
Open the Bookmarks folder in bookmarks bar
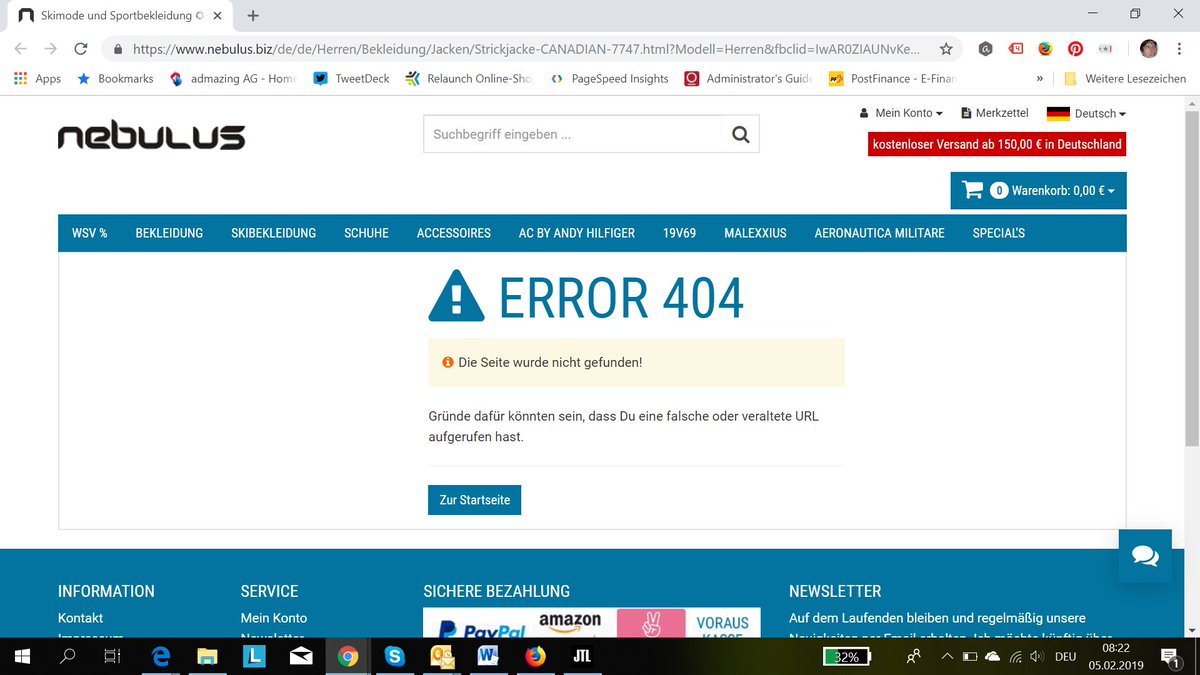click(115, 78)
